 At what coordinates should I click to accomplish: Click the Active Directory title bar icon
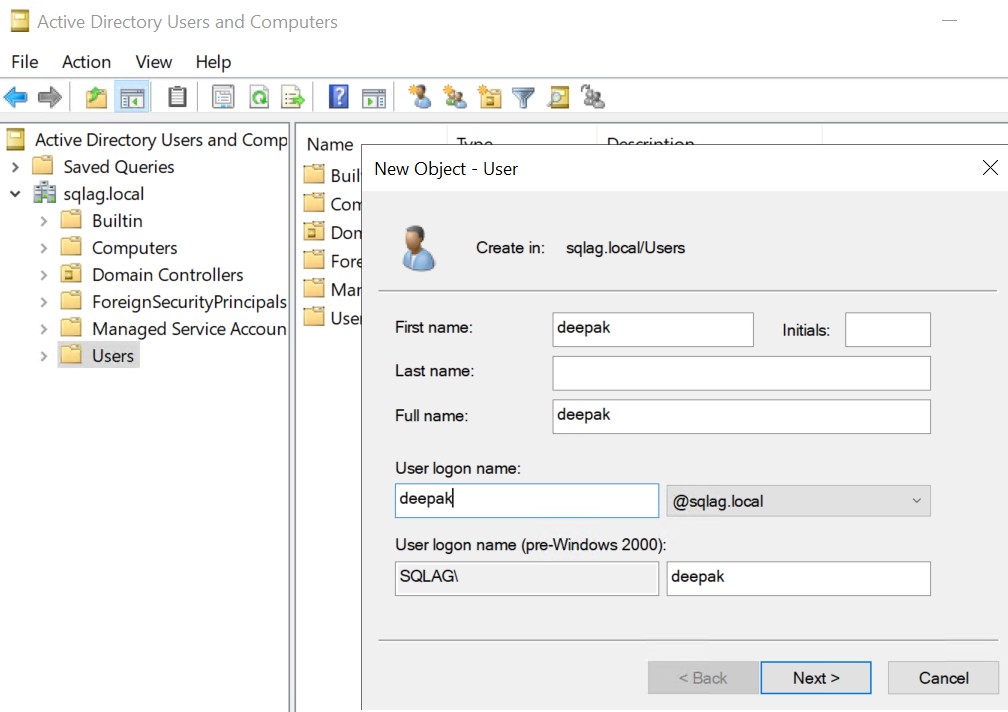point(20,21)
